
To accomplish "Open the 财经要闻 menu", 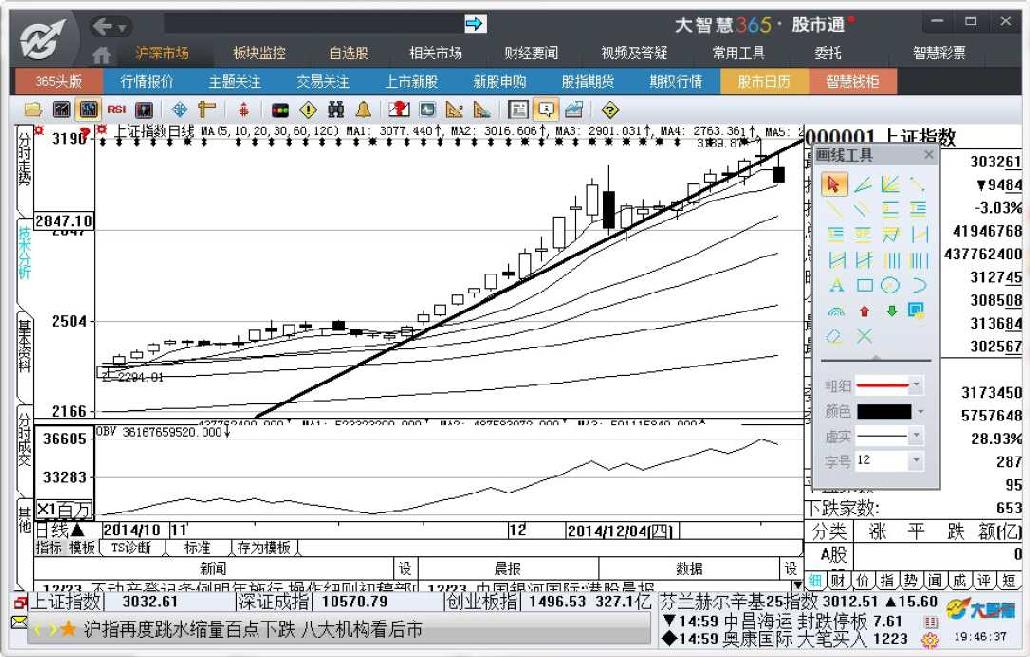I will point(531,53).
